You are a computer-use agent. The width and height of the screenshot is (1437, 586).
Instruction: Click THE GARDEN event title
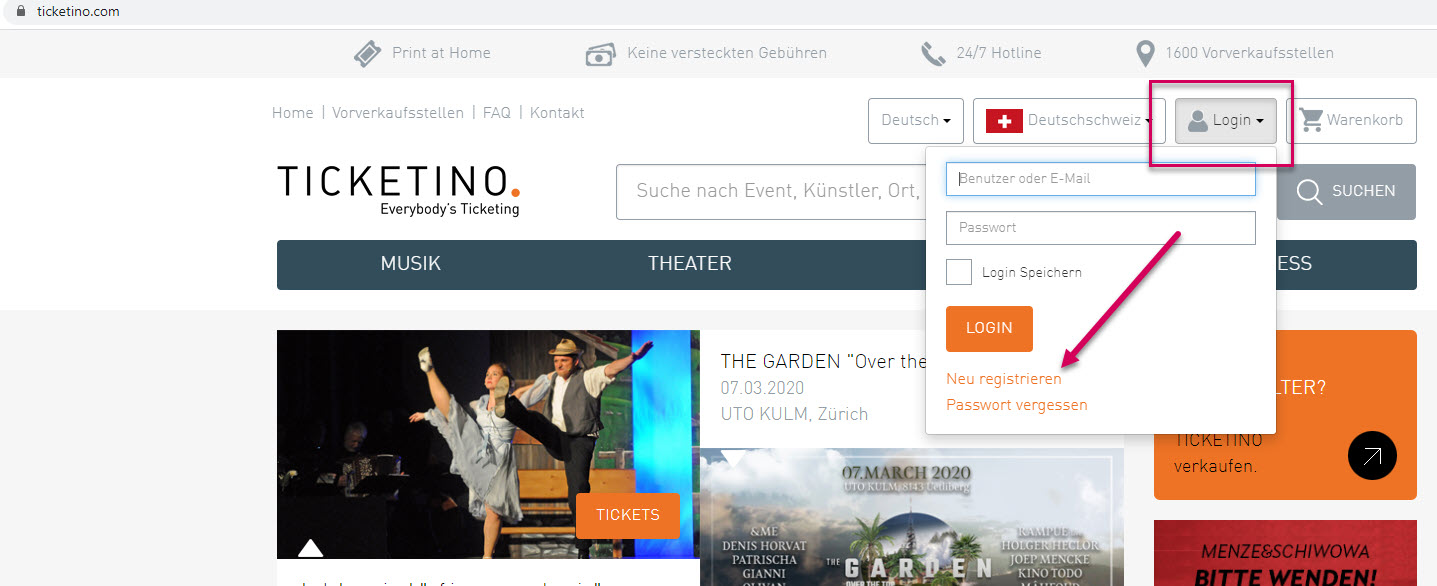(824, 361)
